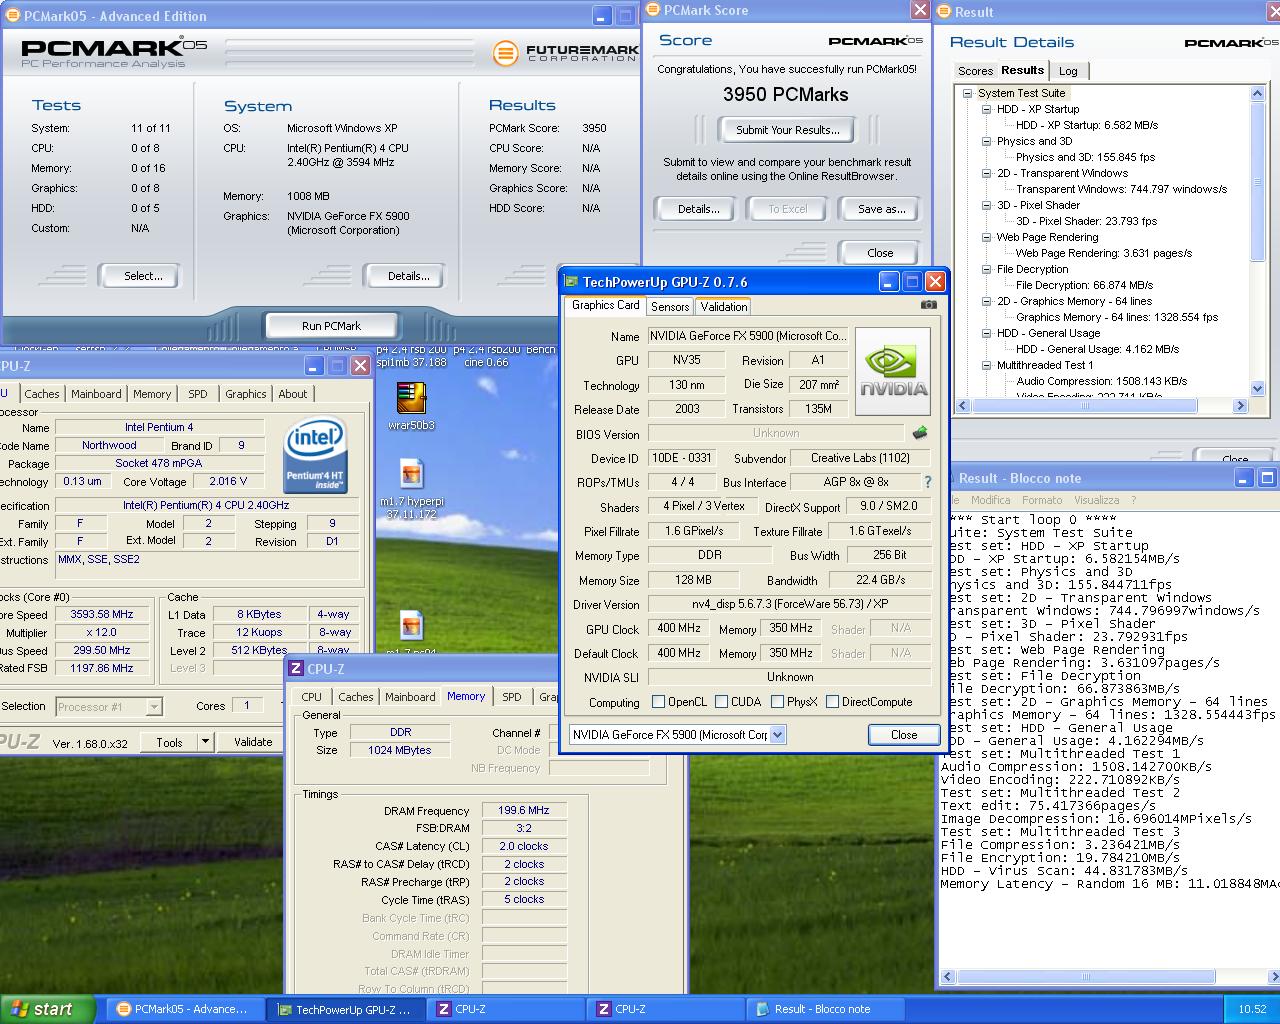This screenshot has height=1024, width=1280.
Task: Click the GPU-Z title bar app icon
Action: (571, 282)
